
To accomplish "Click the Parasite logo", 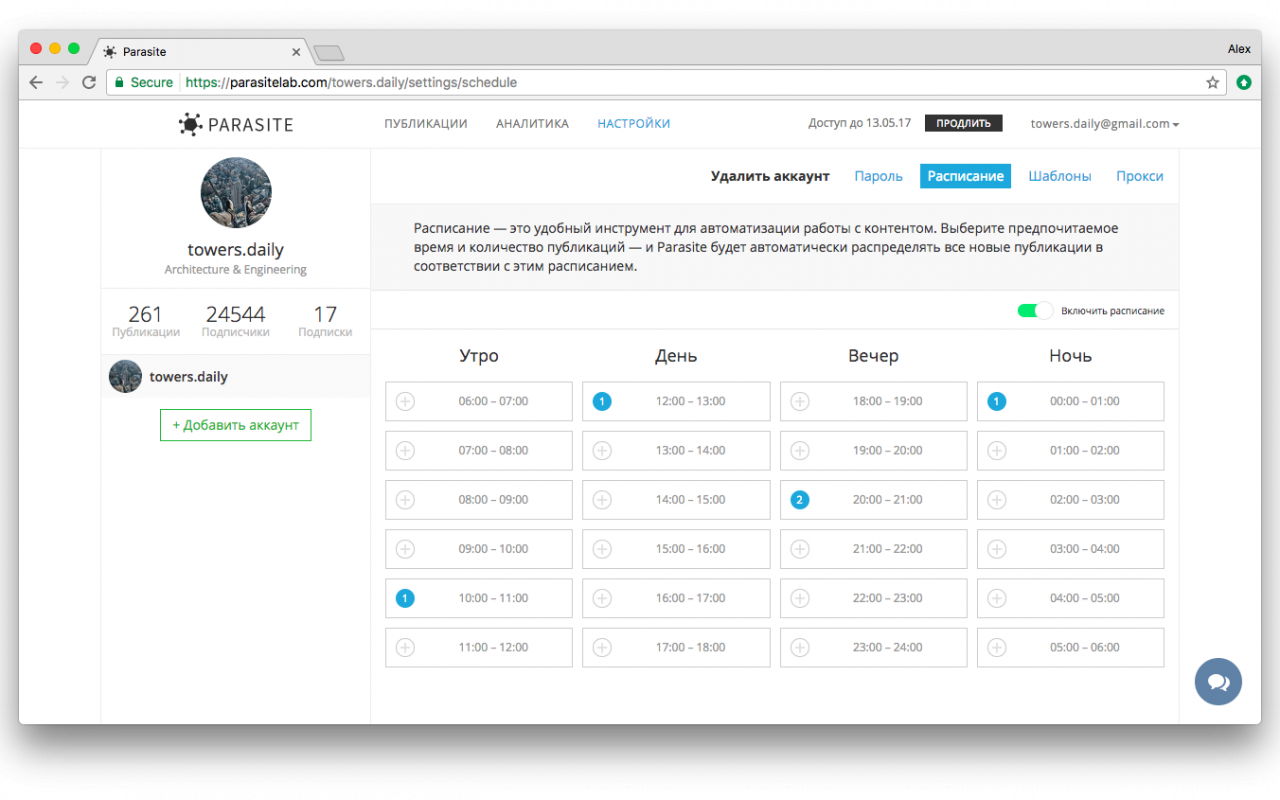I will tap(236, 124).
